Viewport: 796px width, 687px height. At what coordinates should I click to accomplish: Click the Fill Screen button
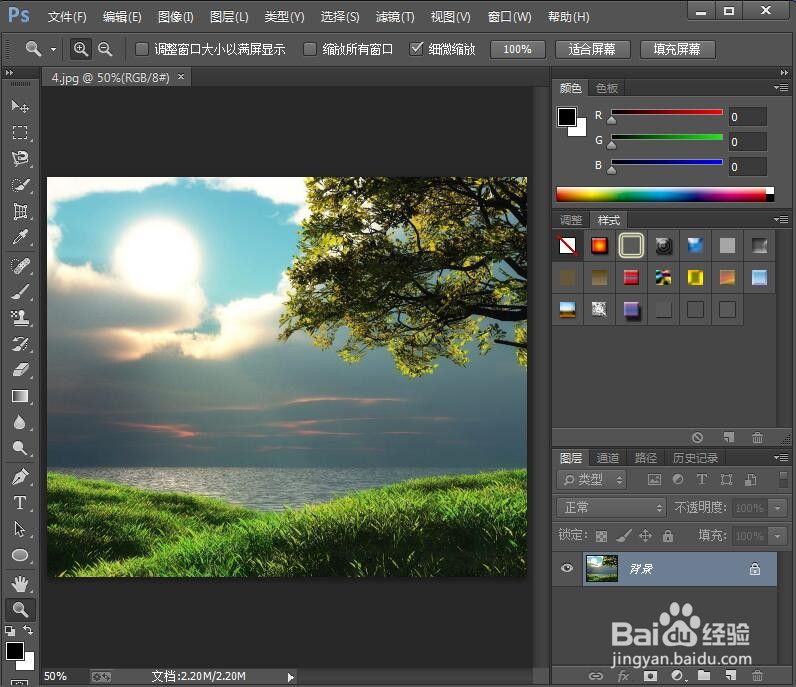(x=677, y=49)
